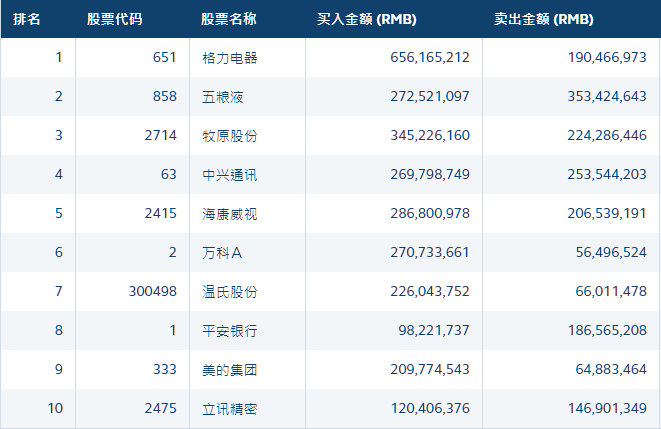Click rank number 10
661x429 pixels.
[55, 408]
